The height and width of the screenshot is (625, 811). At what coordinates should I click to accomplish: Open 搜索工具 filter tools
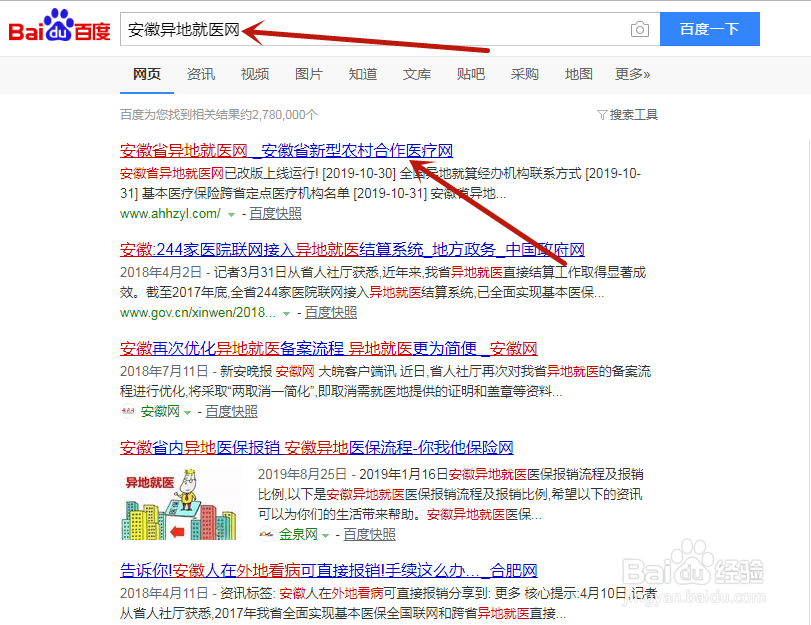pyautogui.click(x=627, y=114)
